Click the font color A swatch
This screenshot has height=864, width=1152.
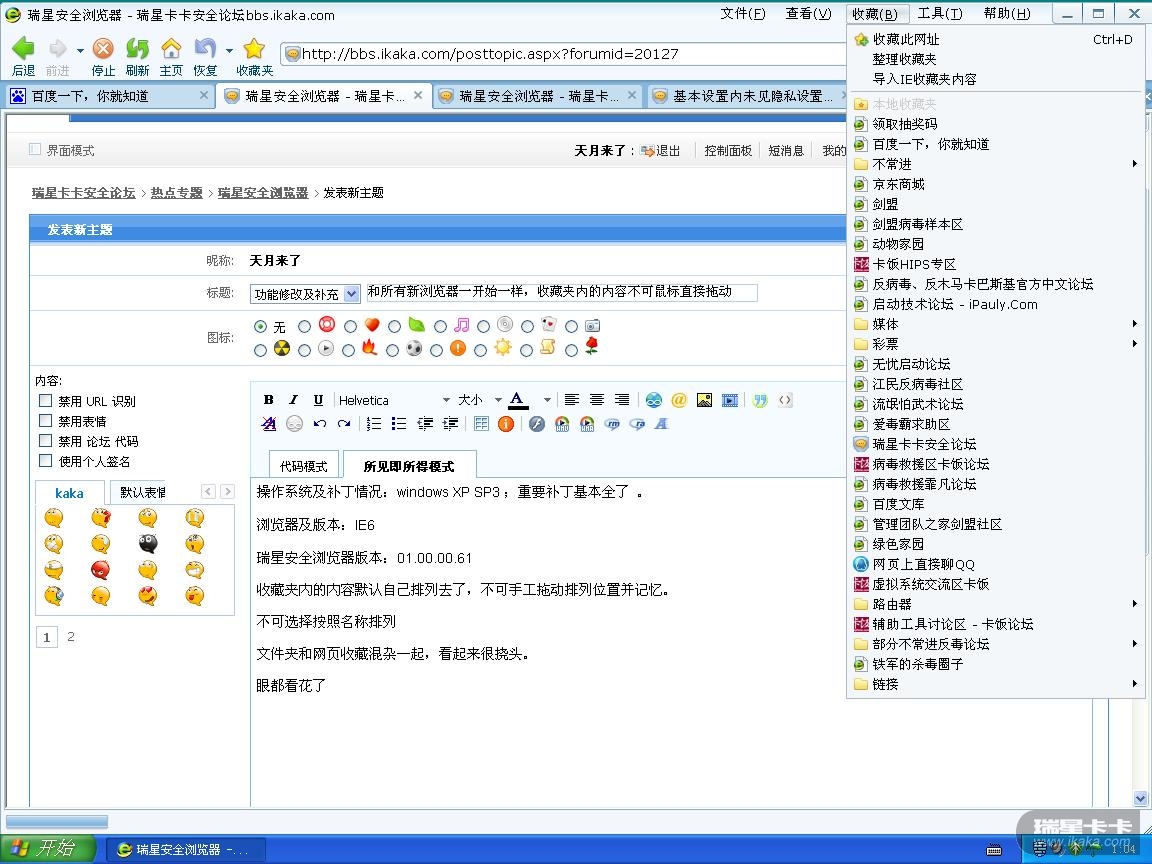518,400
